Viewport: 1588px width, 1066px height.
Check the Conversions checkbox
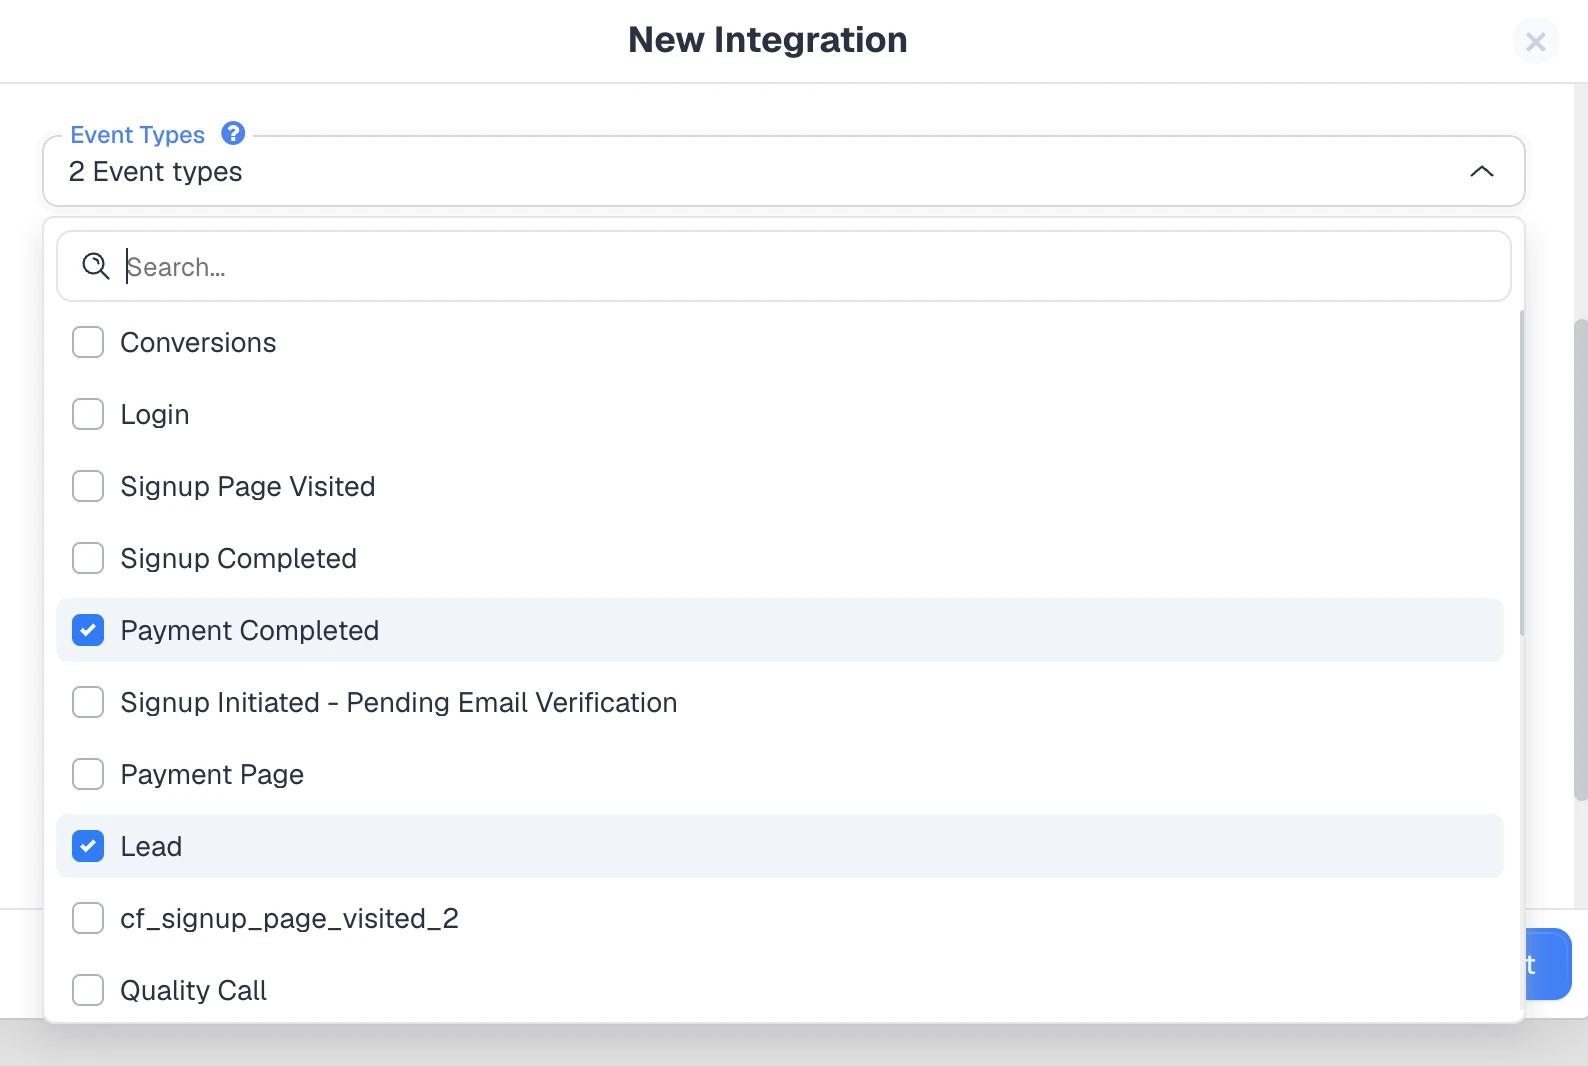point(88,342)
